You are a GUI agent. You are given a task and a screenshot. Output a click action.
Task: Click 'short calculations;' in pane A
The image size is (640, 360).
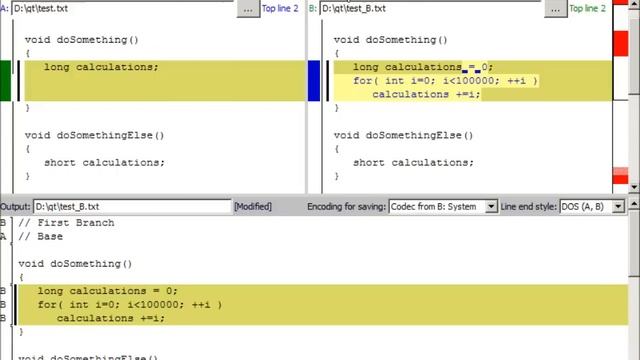tap(104, 162)
